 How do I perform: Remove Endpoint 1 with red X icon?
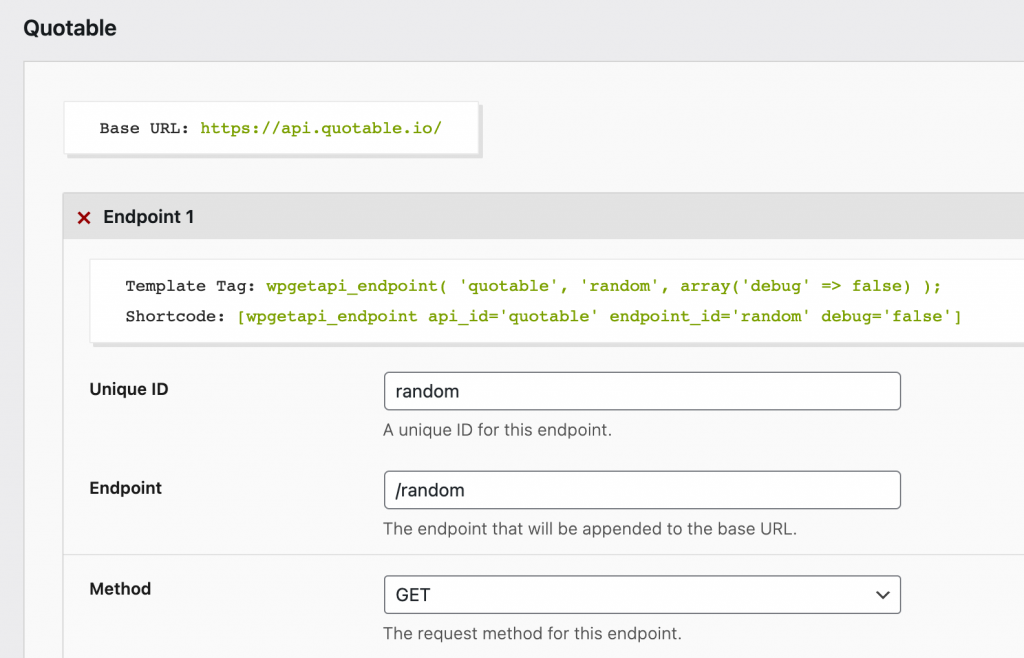pyautogui.click(x=84, y=217)
